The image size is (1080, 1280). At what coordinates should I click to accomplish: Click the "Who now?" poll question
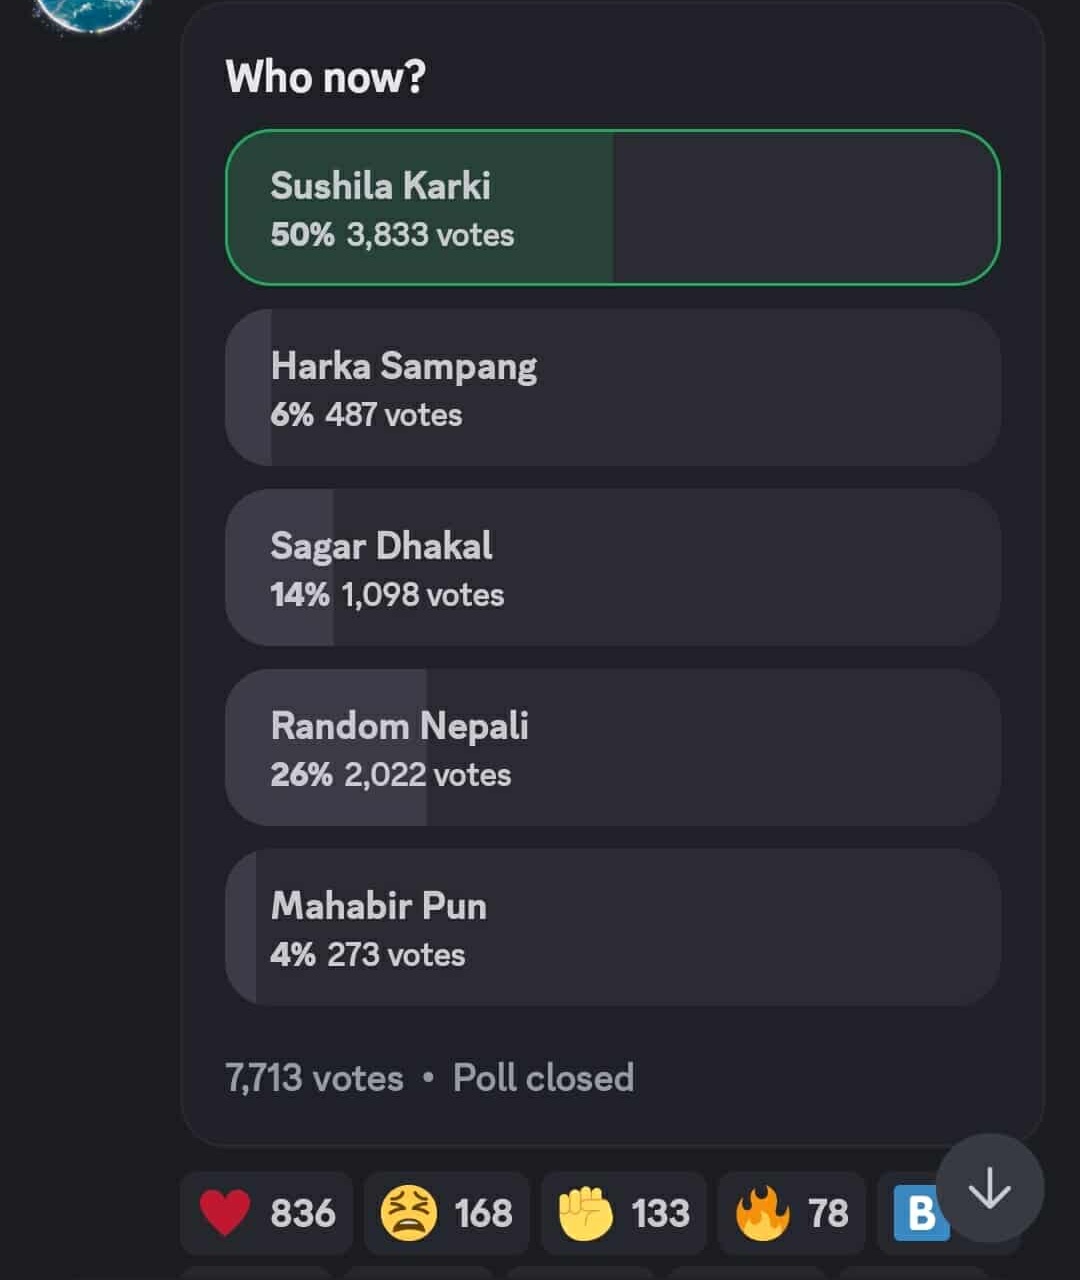(x=325, y=77)
